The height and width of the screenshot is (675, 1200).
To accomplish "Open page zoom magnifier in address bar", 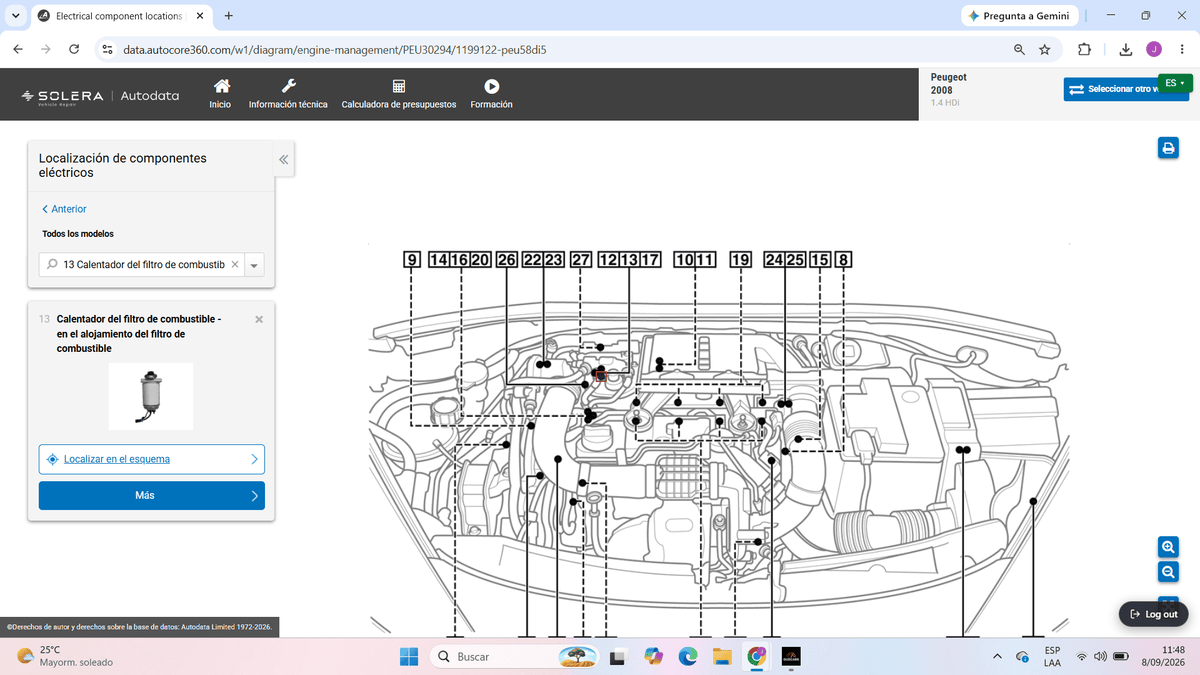I will (1019, 50).
